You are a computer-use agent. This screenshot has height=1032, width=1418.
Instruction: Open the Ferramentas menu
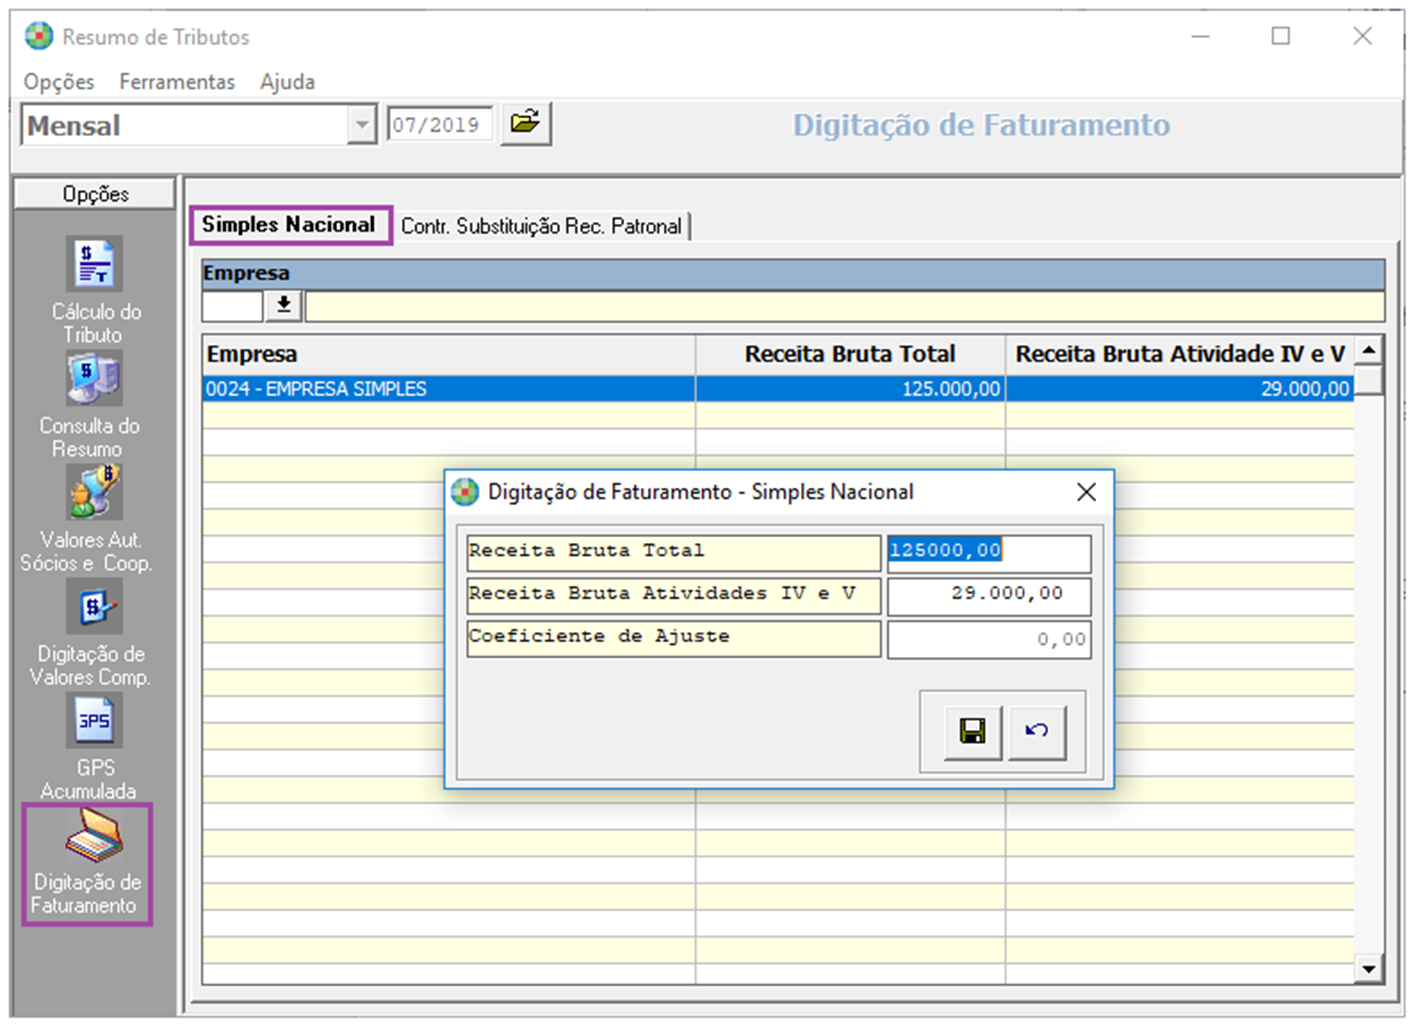[x=177, y=82]
